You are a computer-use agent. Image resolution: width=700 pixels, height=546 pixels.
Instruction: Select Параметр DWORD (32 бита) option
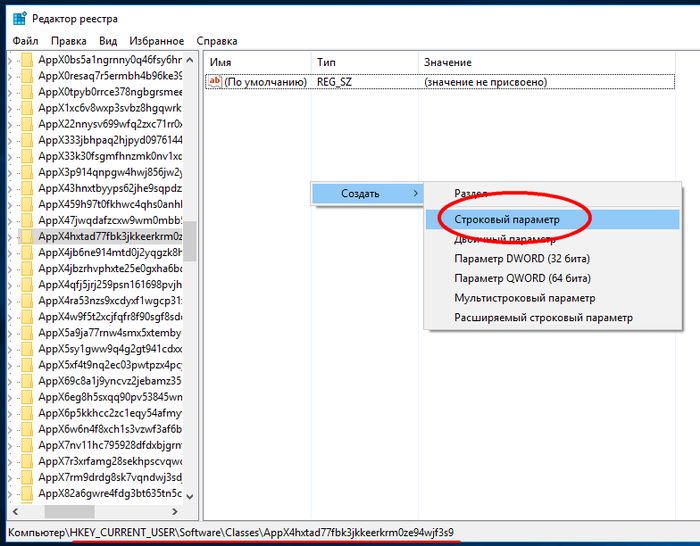(x=522, y=258)
